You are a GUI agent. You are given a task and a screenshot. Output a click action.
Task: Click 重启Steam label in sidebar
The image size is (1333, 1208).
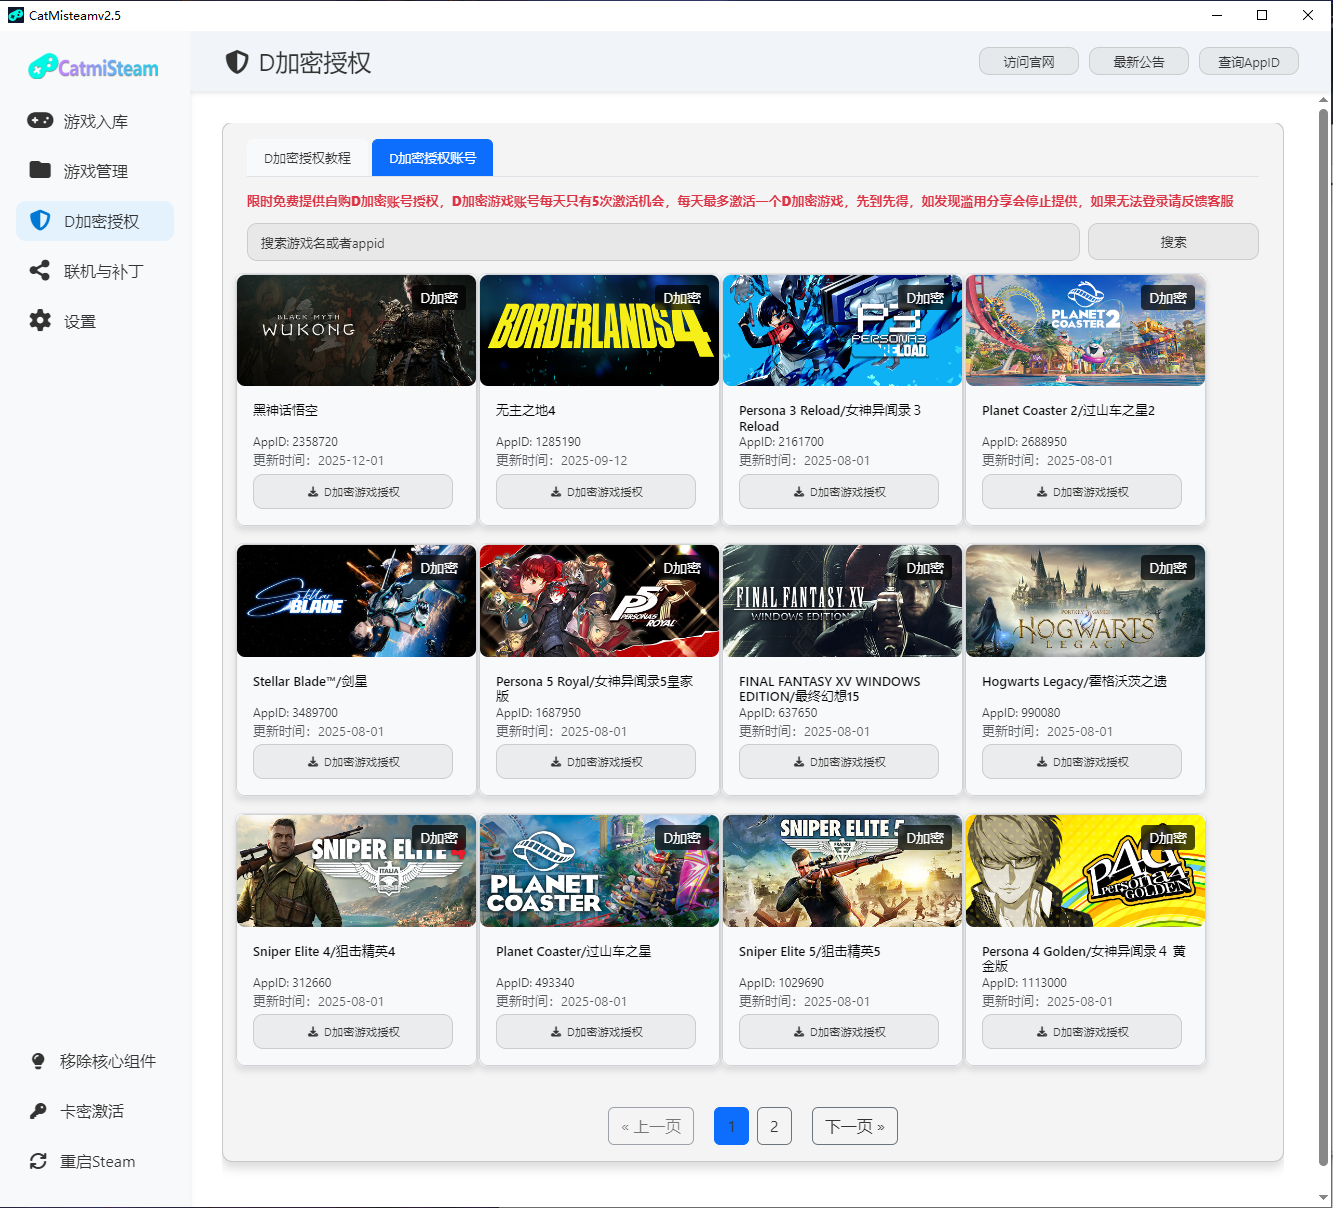[x=98, y=1161]
